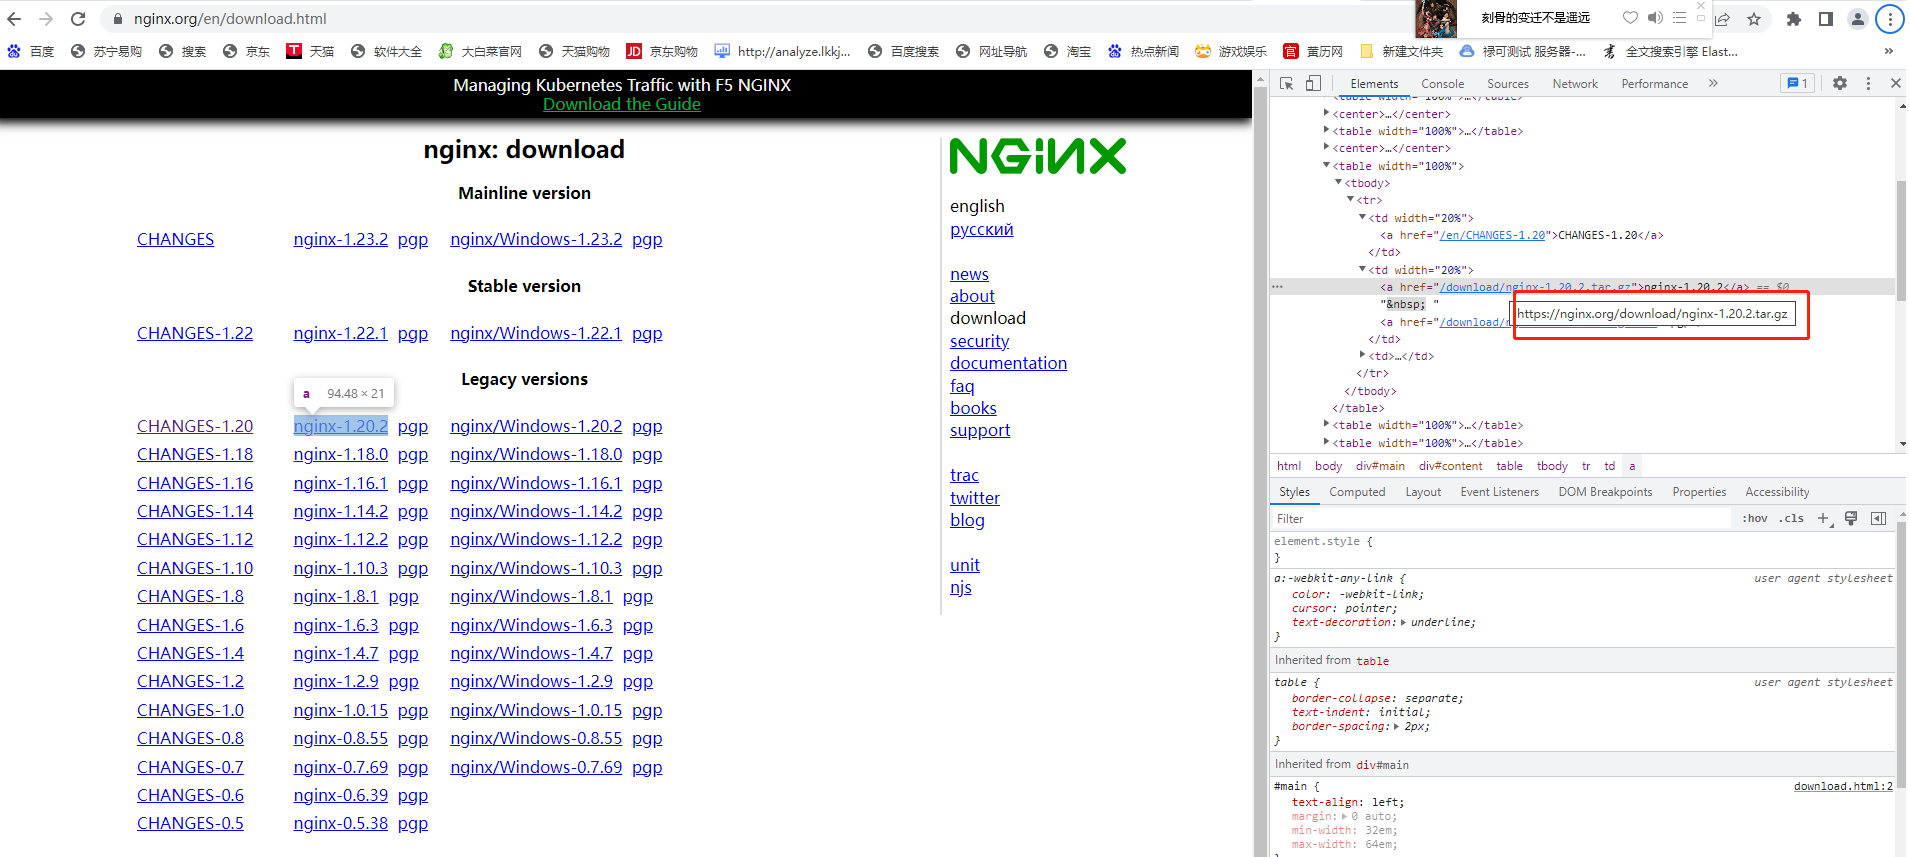The image size is (1909, 857).
Task: Open the DevTools issues counter badge
Action: coord(1797,84)
